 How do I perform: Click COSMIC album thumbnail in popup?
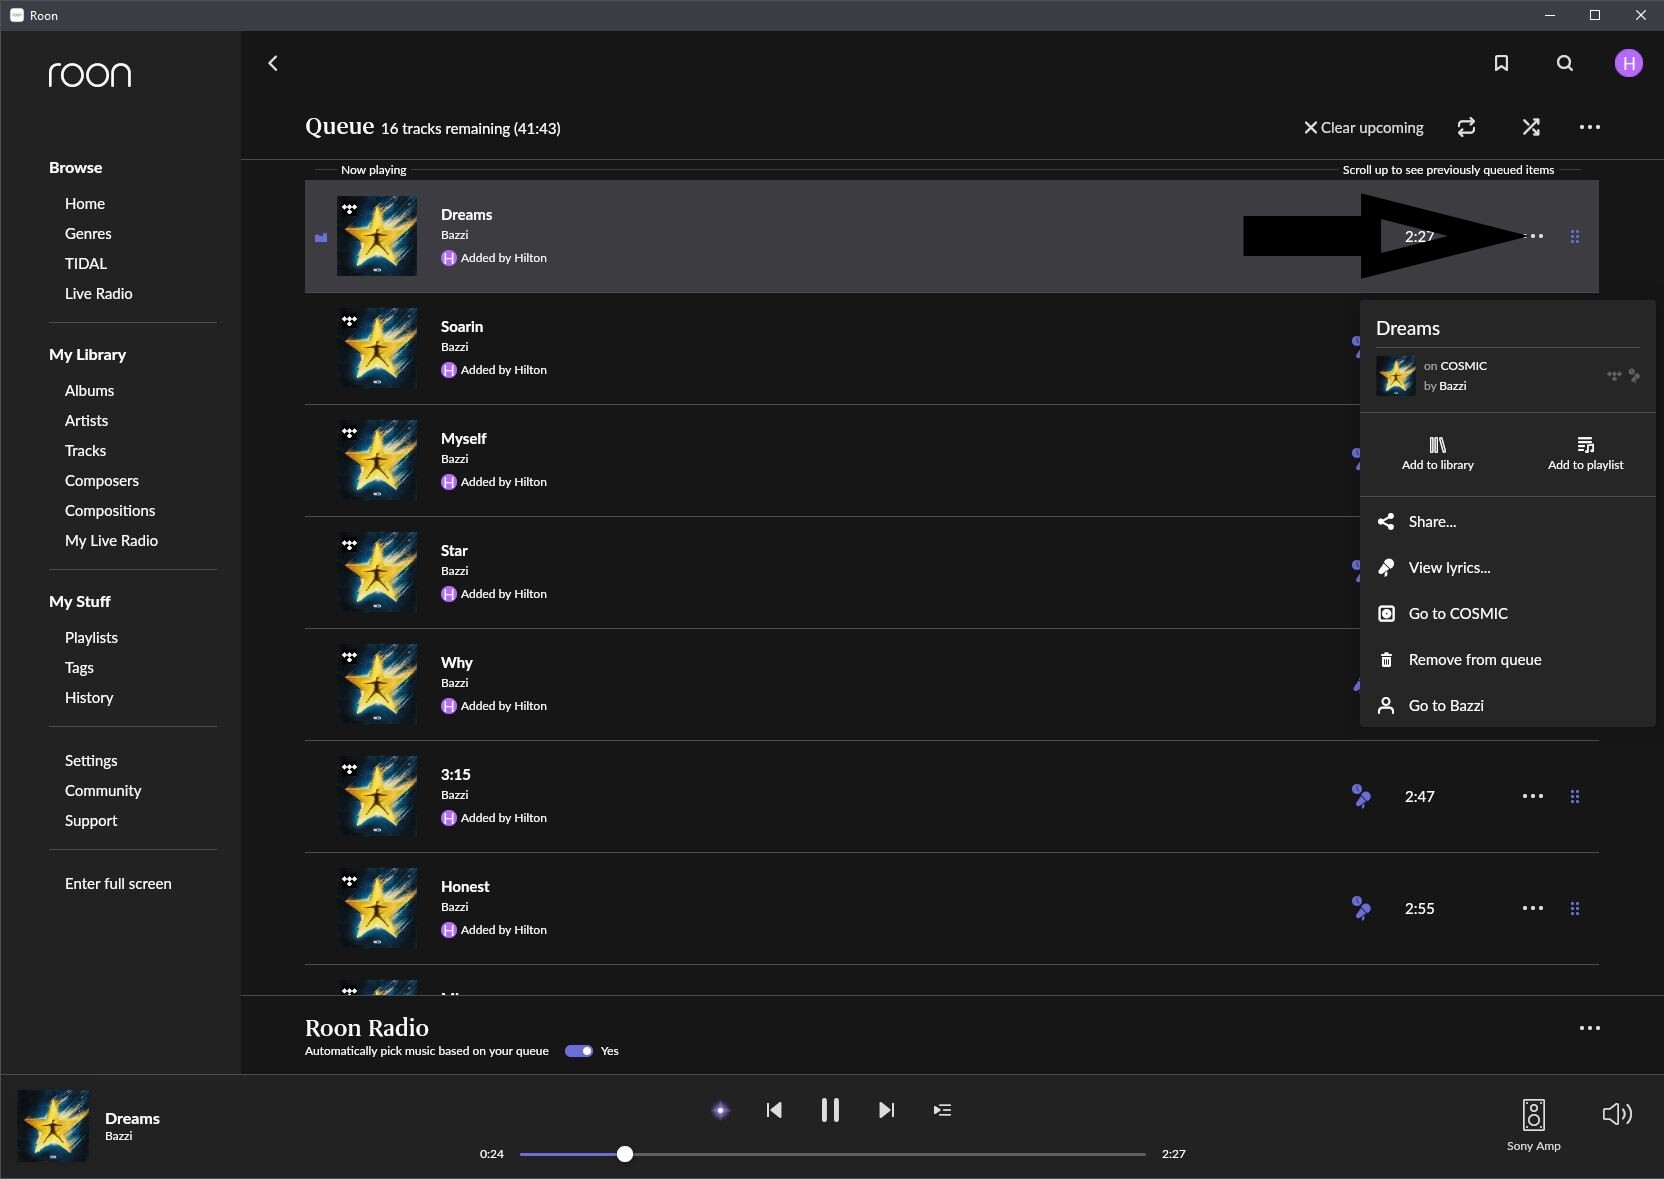tap(1396, 376)
